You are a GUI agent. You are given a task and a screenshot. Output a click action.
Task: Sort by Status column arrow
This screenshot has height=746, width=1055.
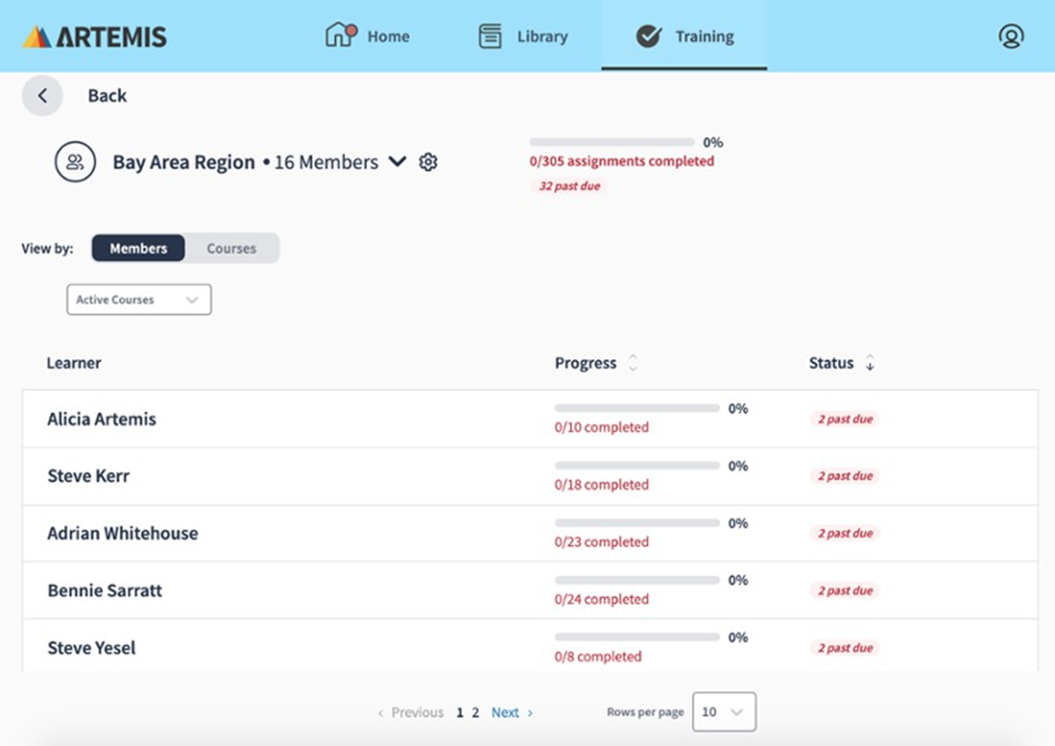[869, 364]
